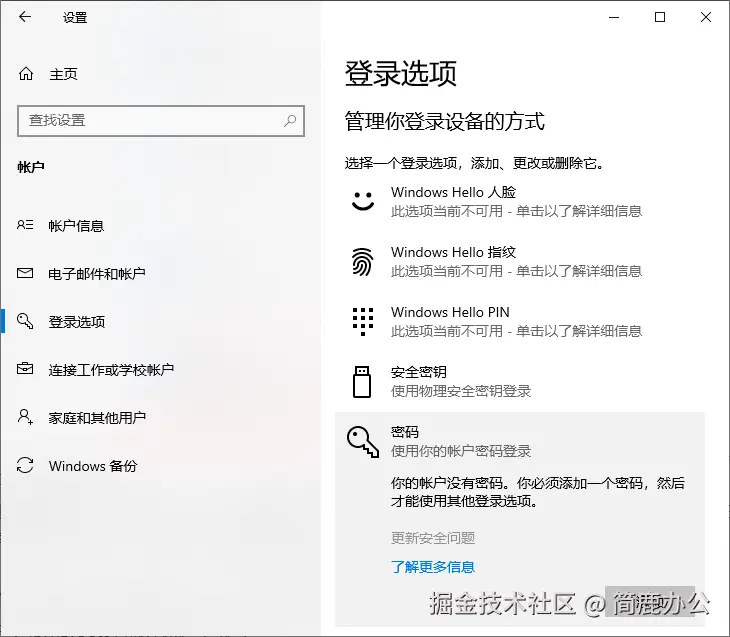This screenshot has width=730, height=637.
Task: Select the 设置 window title
Action: pos(75,18)
